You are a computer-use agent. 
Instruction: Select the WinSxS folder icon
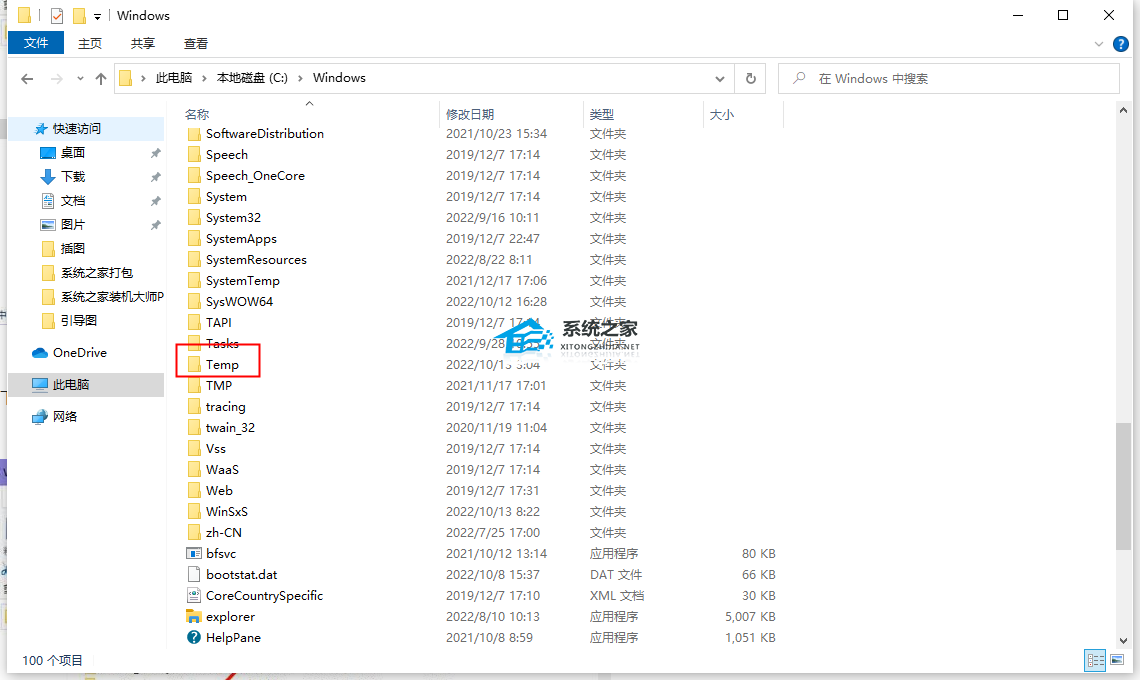pos(194,511)
